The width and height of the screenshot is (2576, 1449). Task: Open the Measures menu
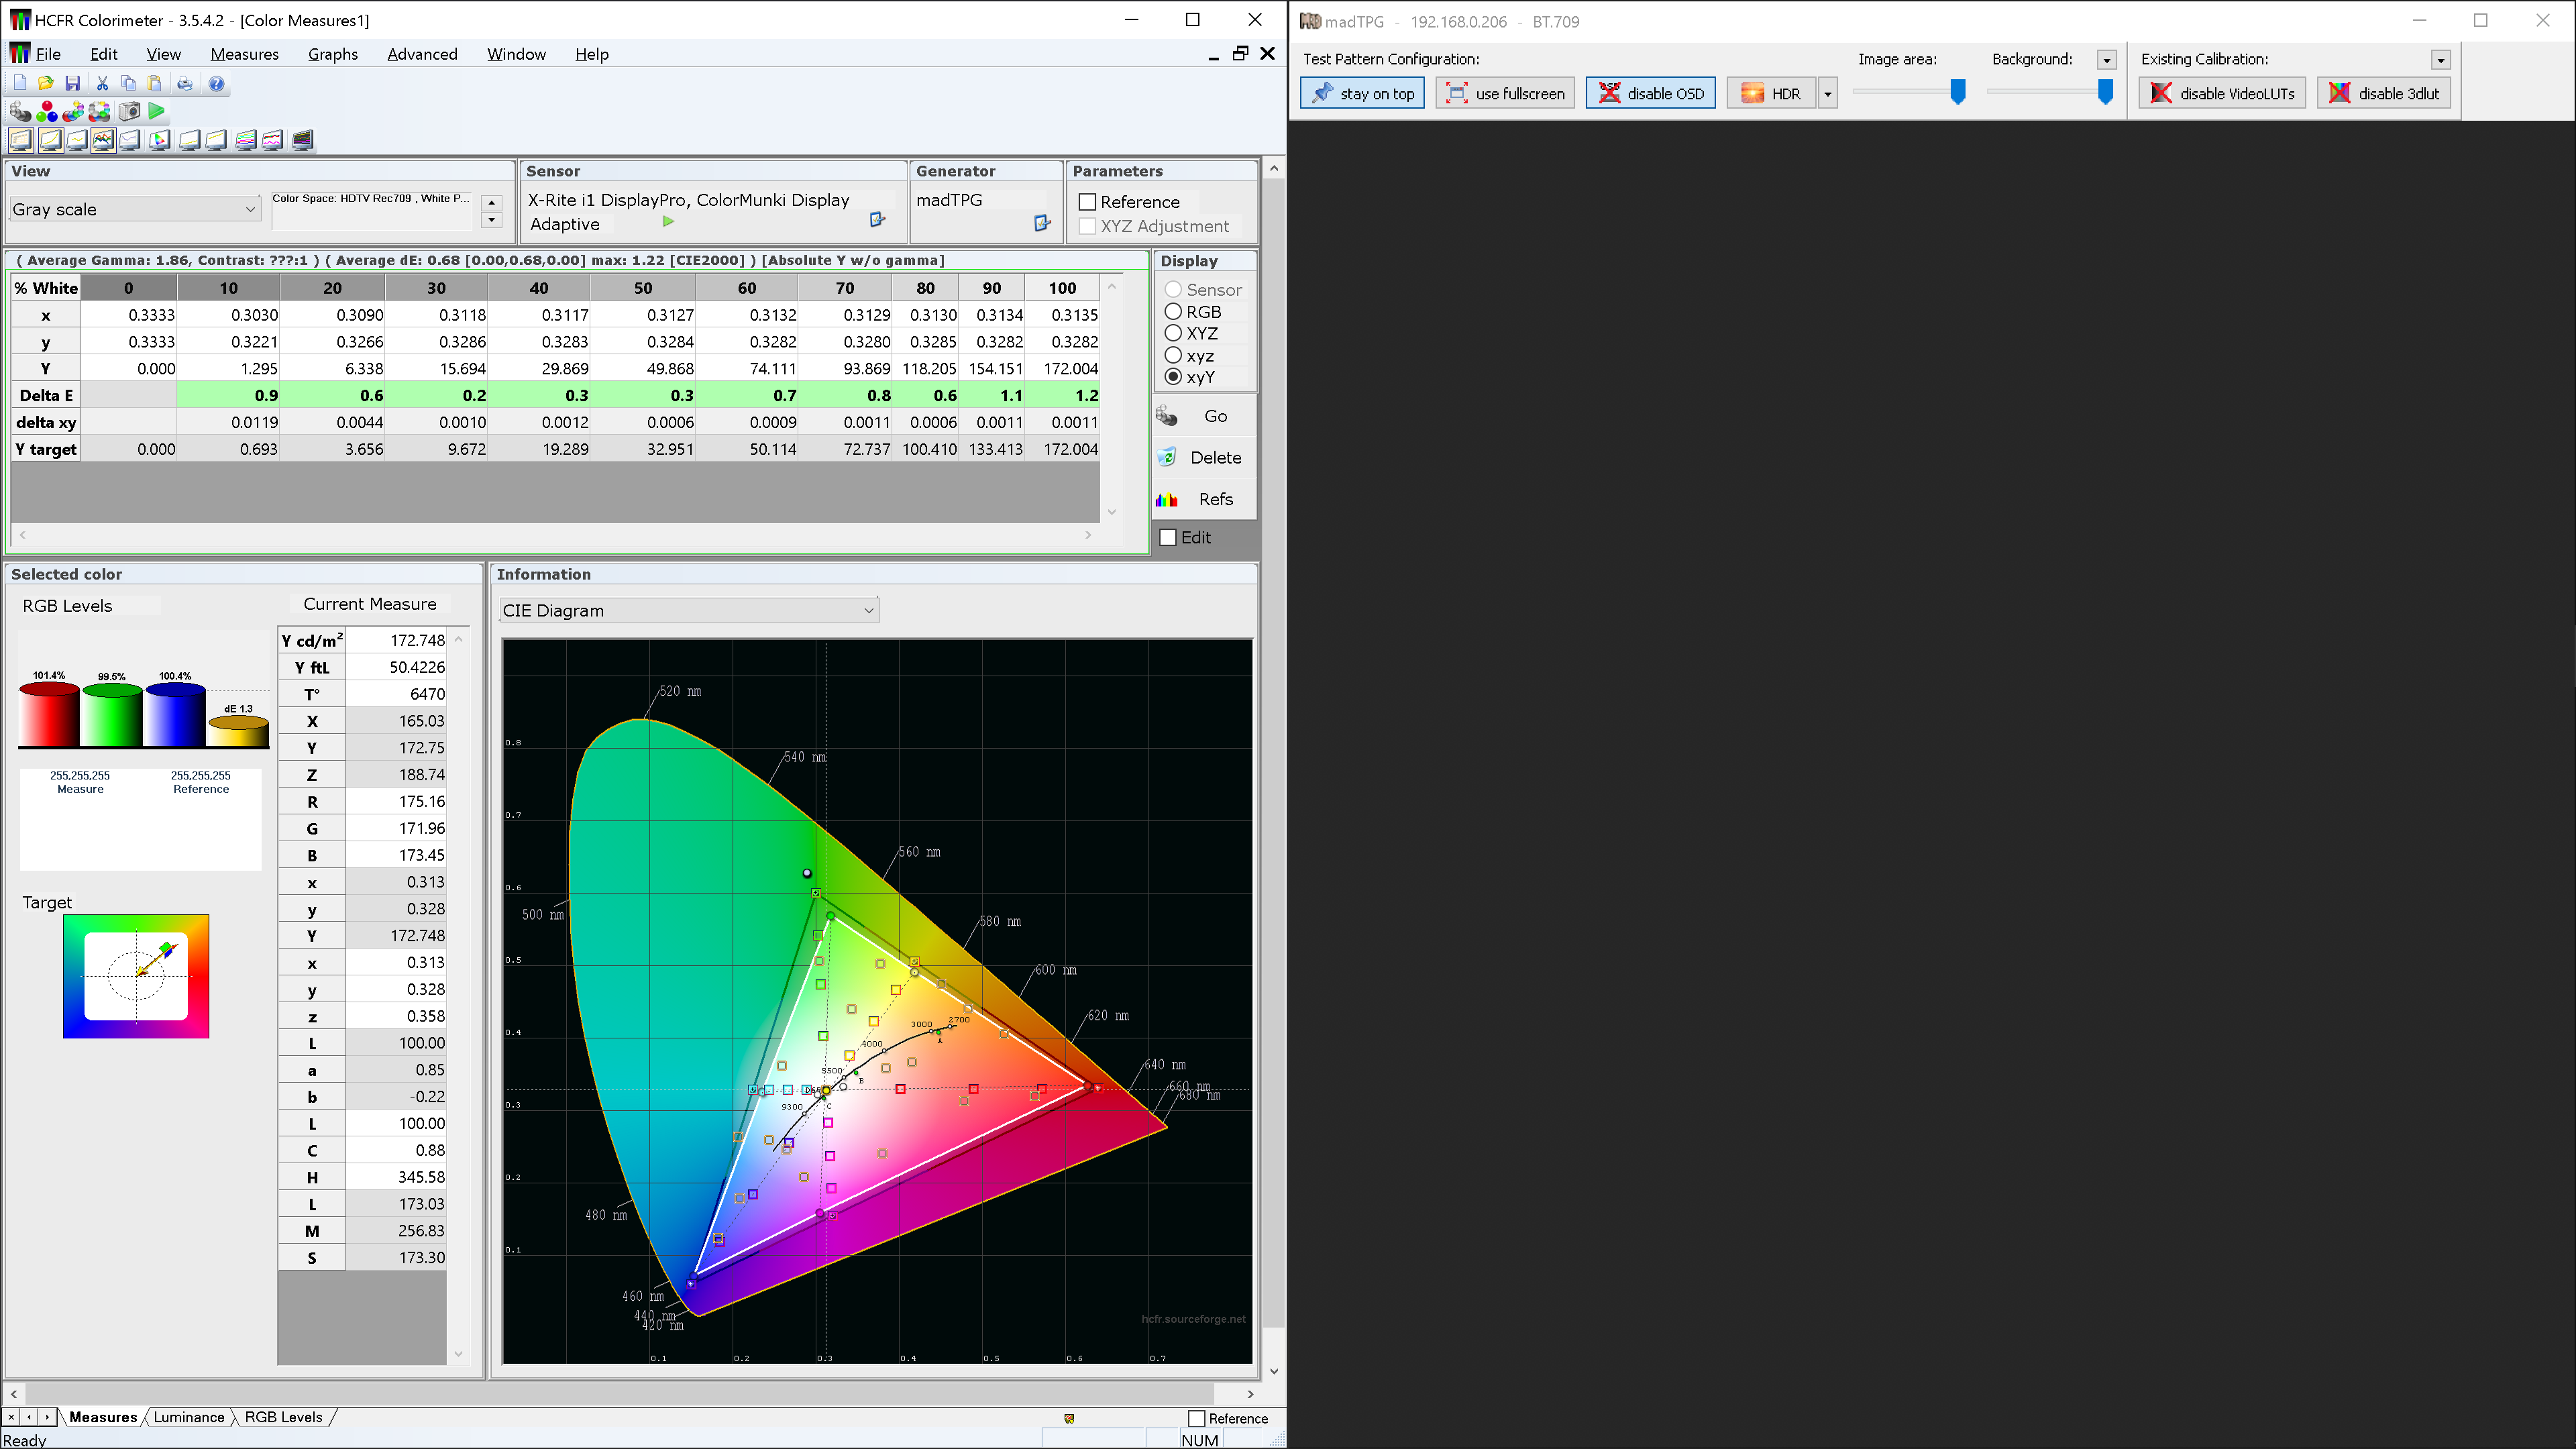point(244,54)
